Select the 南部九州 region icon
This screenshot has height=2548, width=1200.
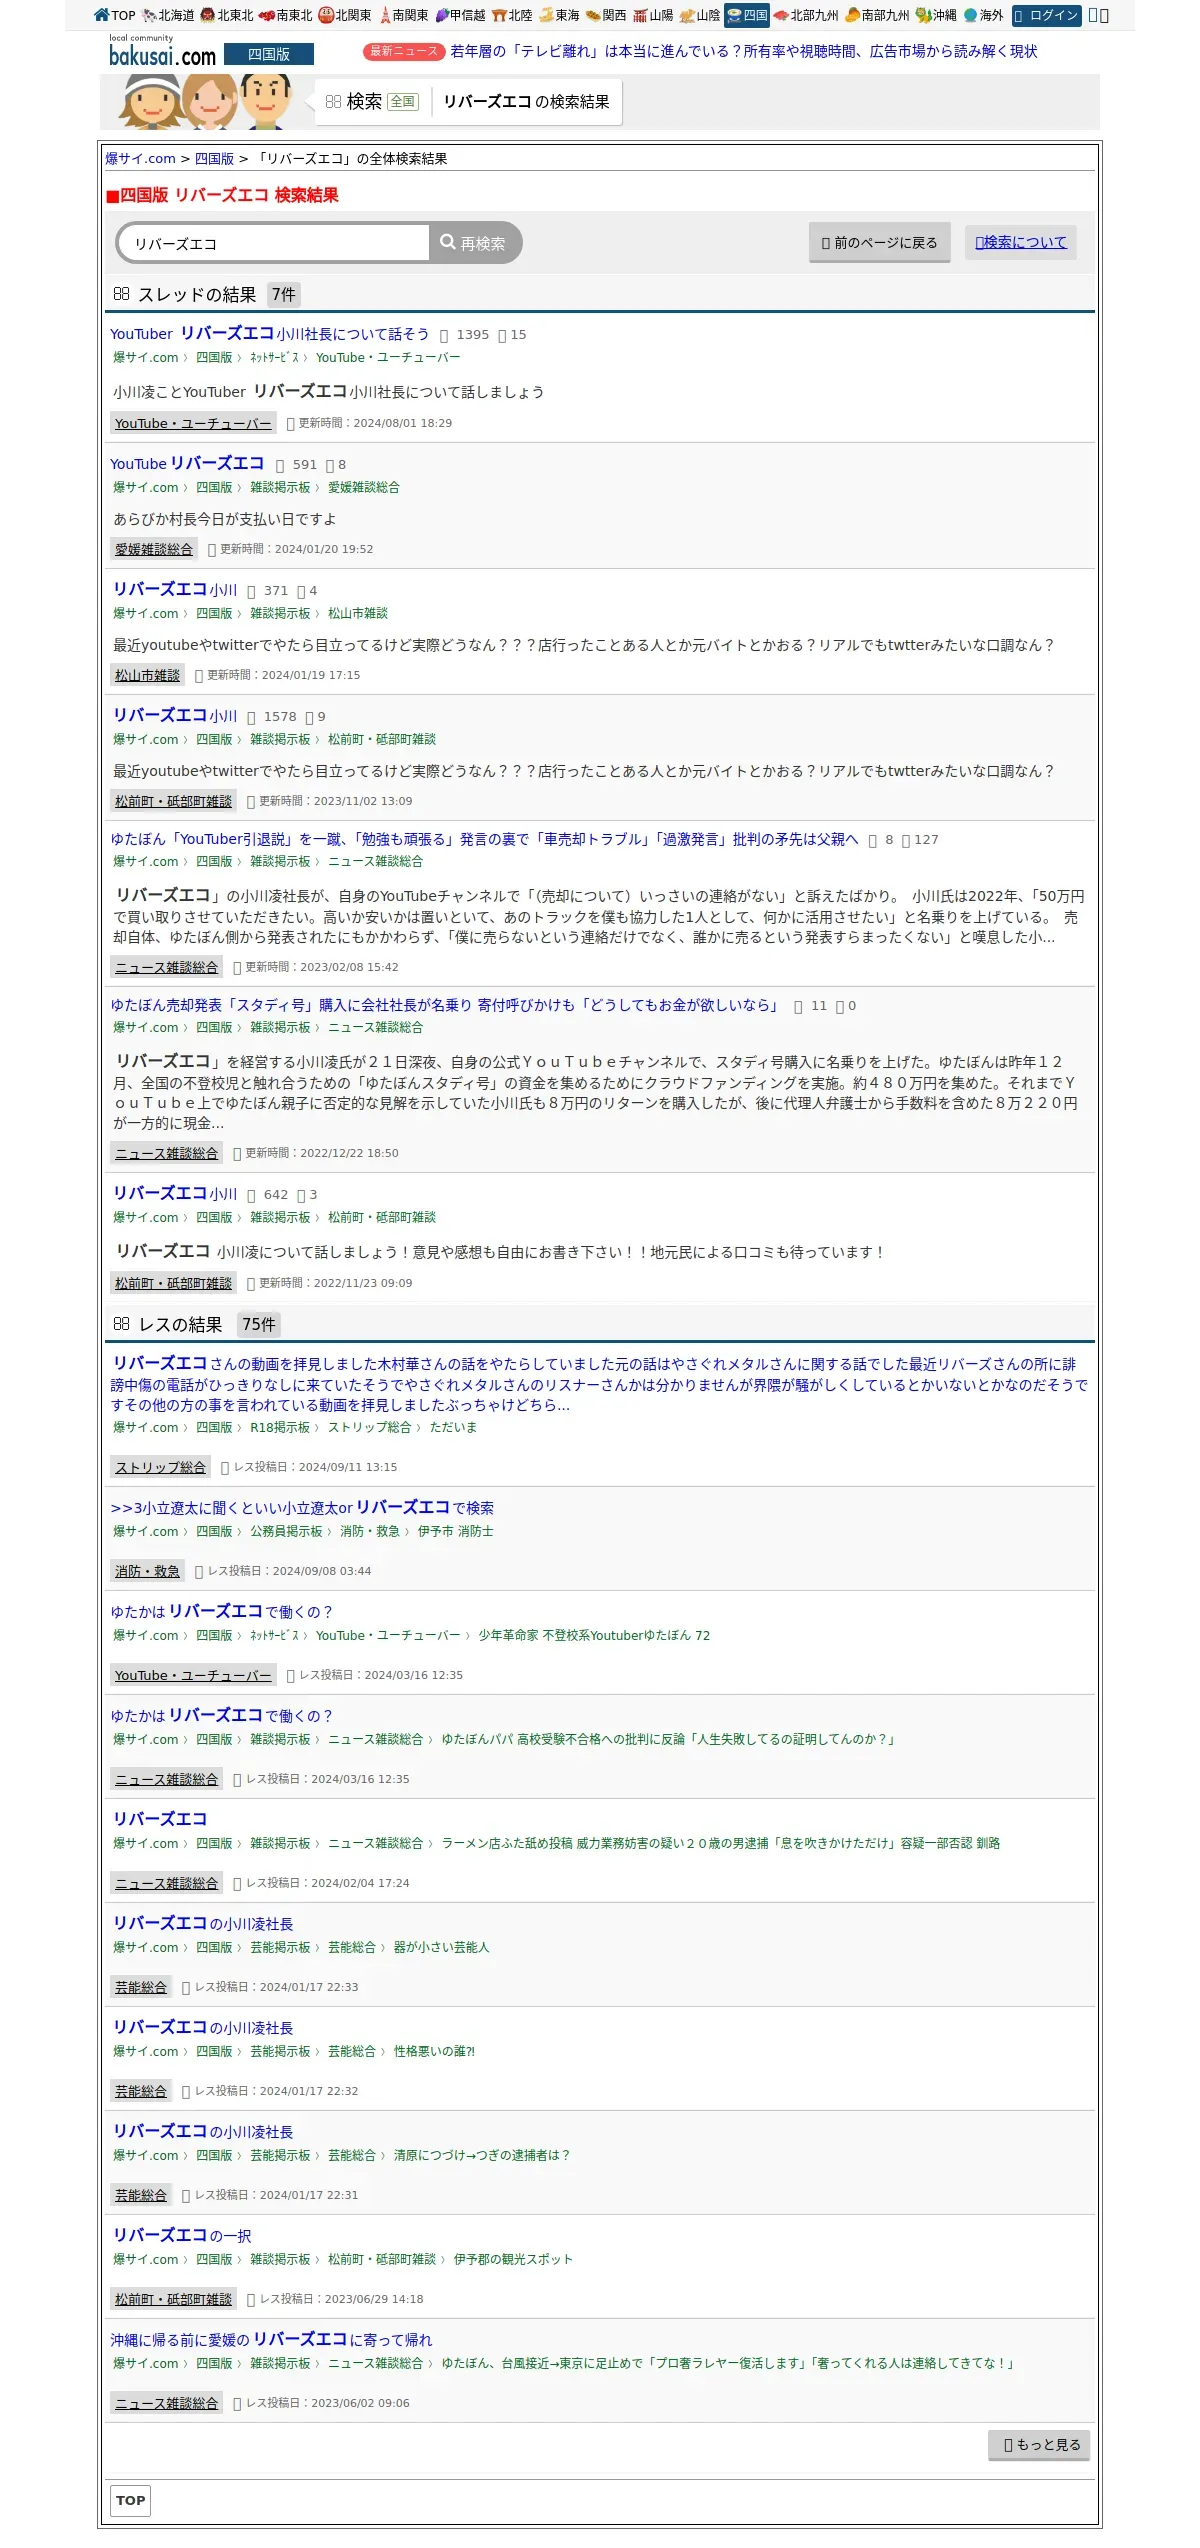pos(877,15)
